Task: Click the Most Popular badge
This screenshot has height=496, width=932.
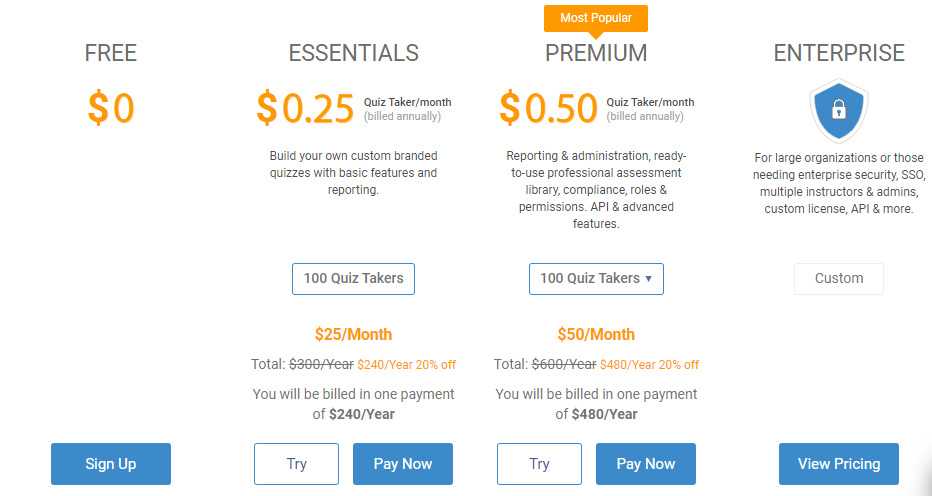Action: point(596,18)
